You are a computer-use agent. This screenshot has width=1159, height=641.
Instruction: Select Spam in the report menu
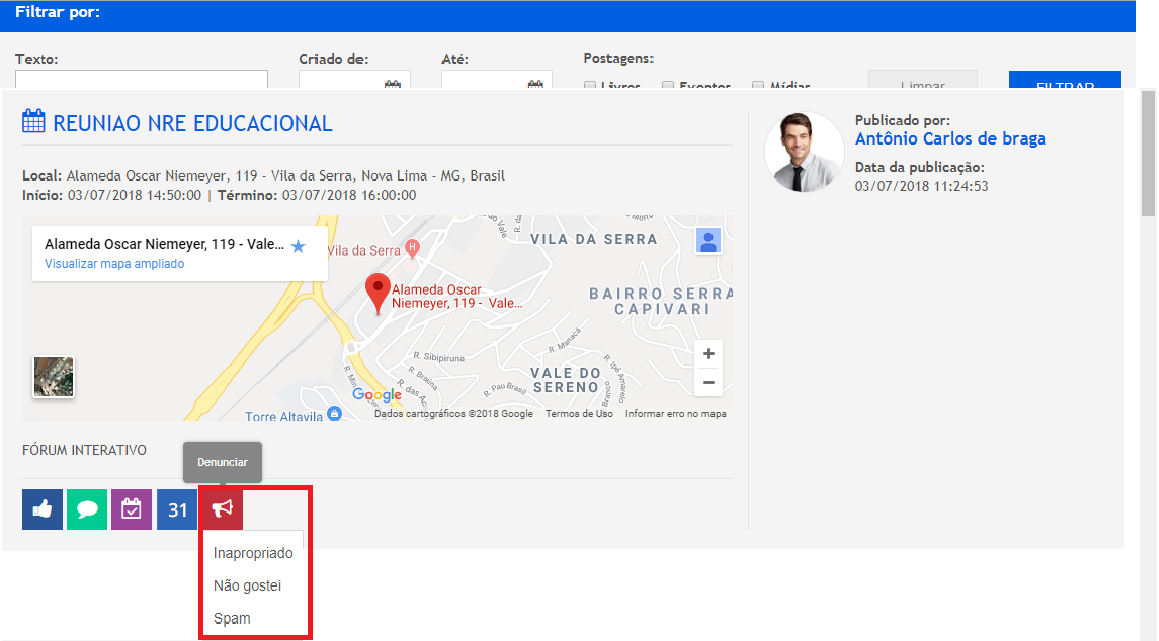pyautogui.click(x=232, y=619)
